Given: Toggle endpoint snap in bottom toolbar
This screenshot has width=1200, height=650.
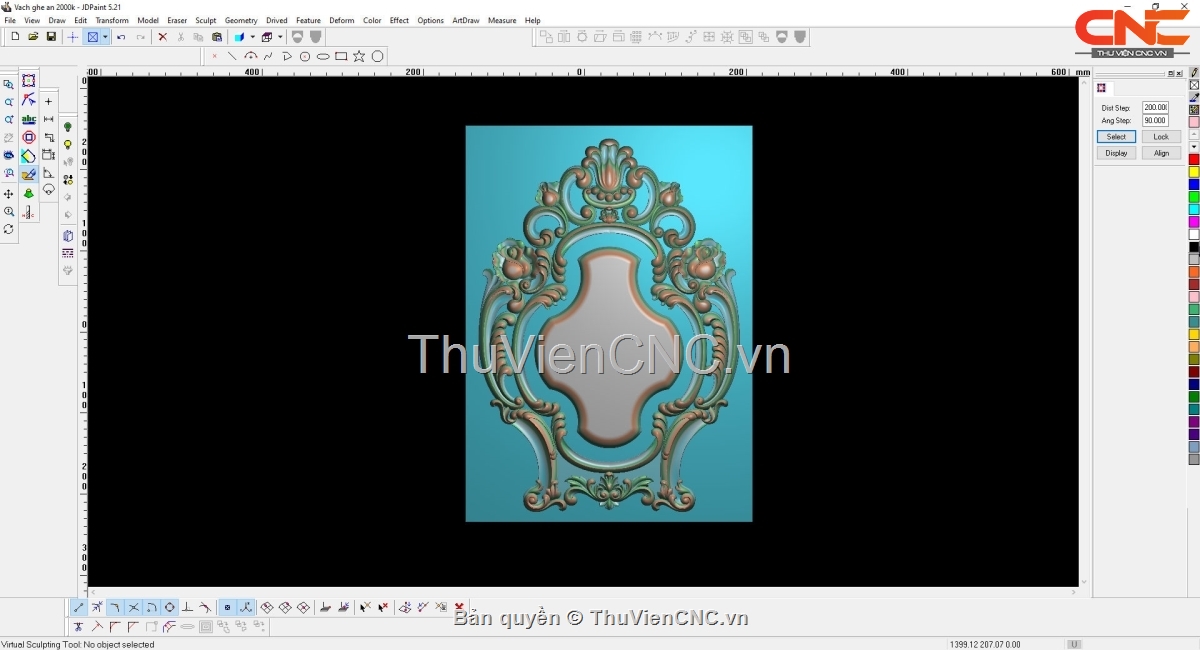Looking at the screenshot, I should [x=79, y=607].
